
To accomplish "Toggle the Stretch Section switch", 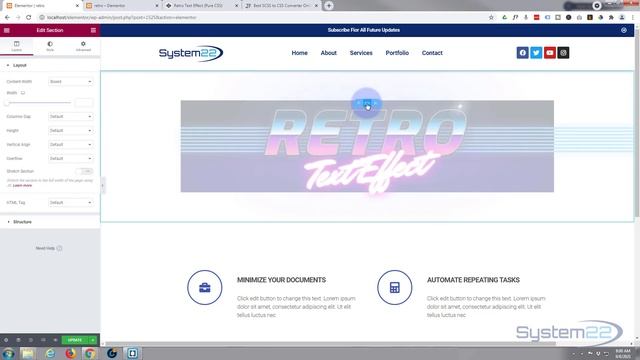I will [x=84, y=171].
